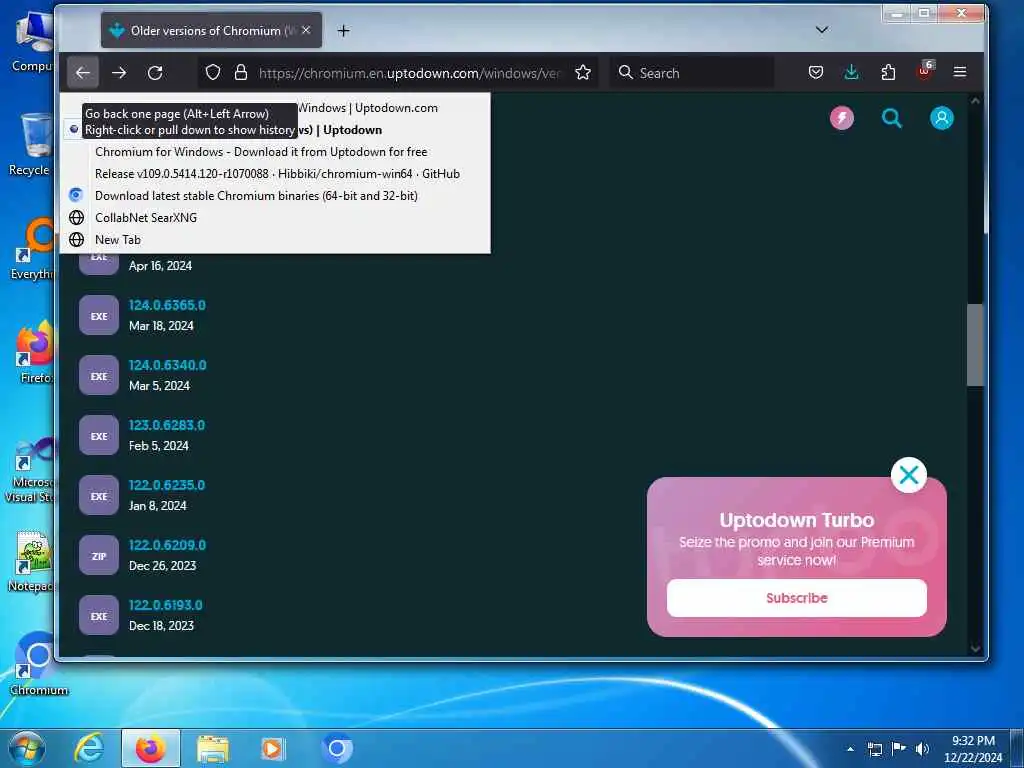The height and width of the screenshot is (768, 1024).
Task: Open version 124.0.6365.0 link
Action: (x=167, y=305)
